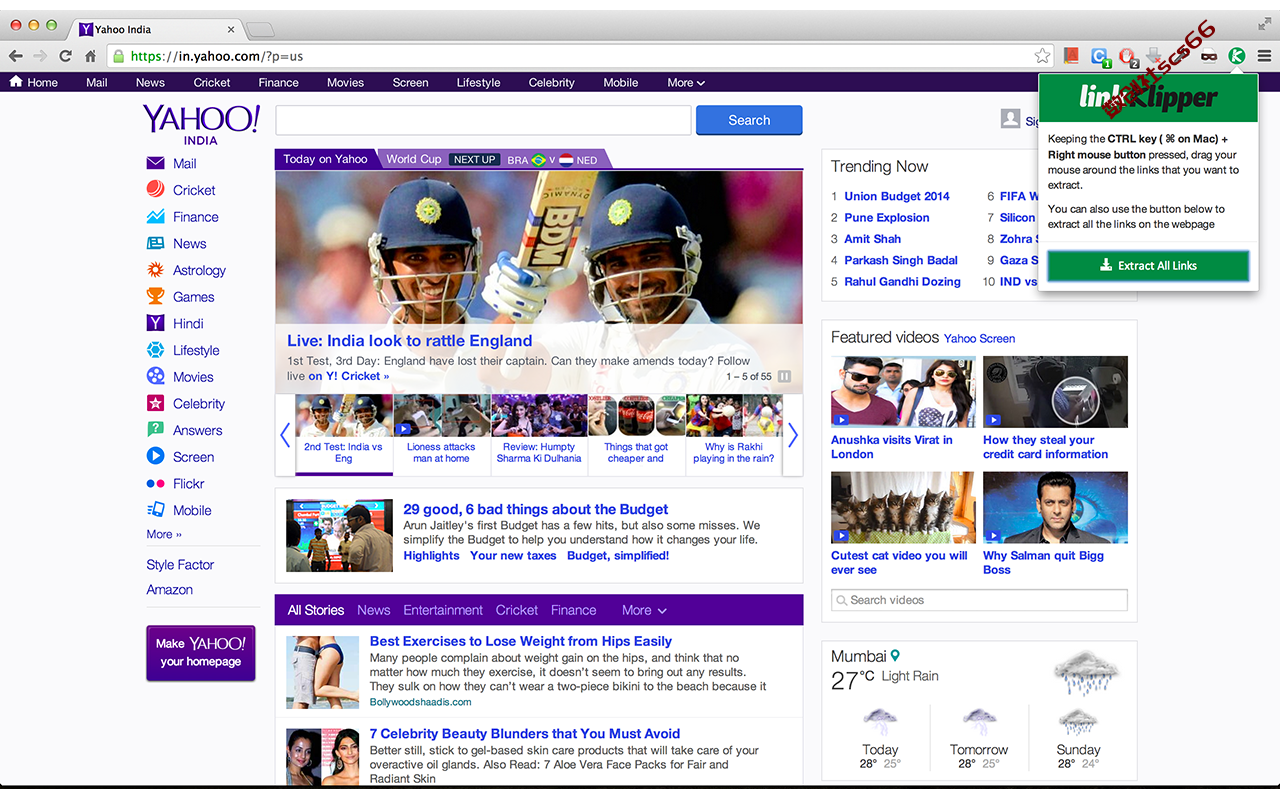Image resolution: width=1280 pixels, height=800 pixels.
Task: Expand More link in left sidebar
Action: click(x=164, y=534)
